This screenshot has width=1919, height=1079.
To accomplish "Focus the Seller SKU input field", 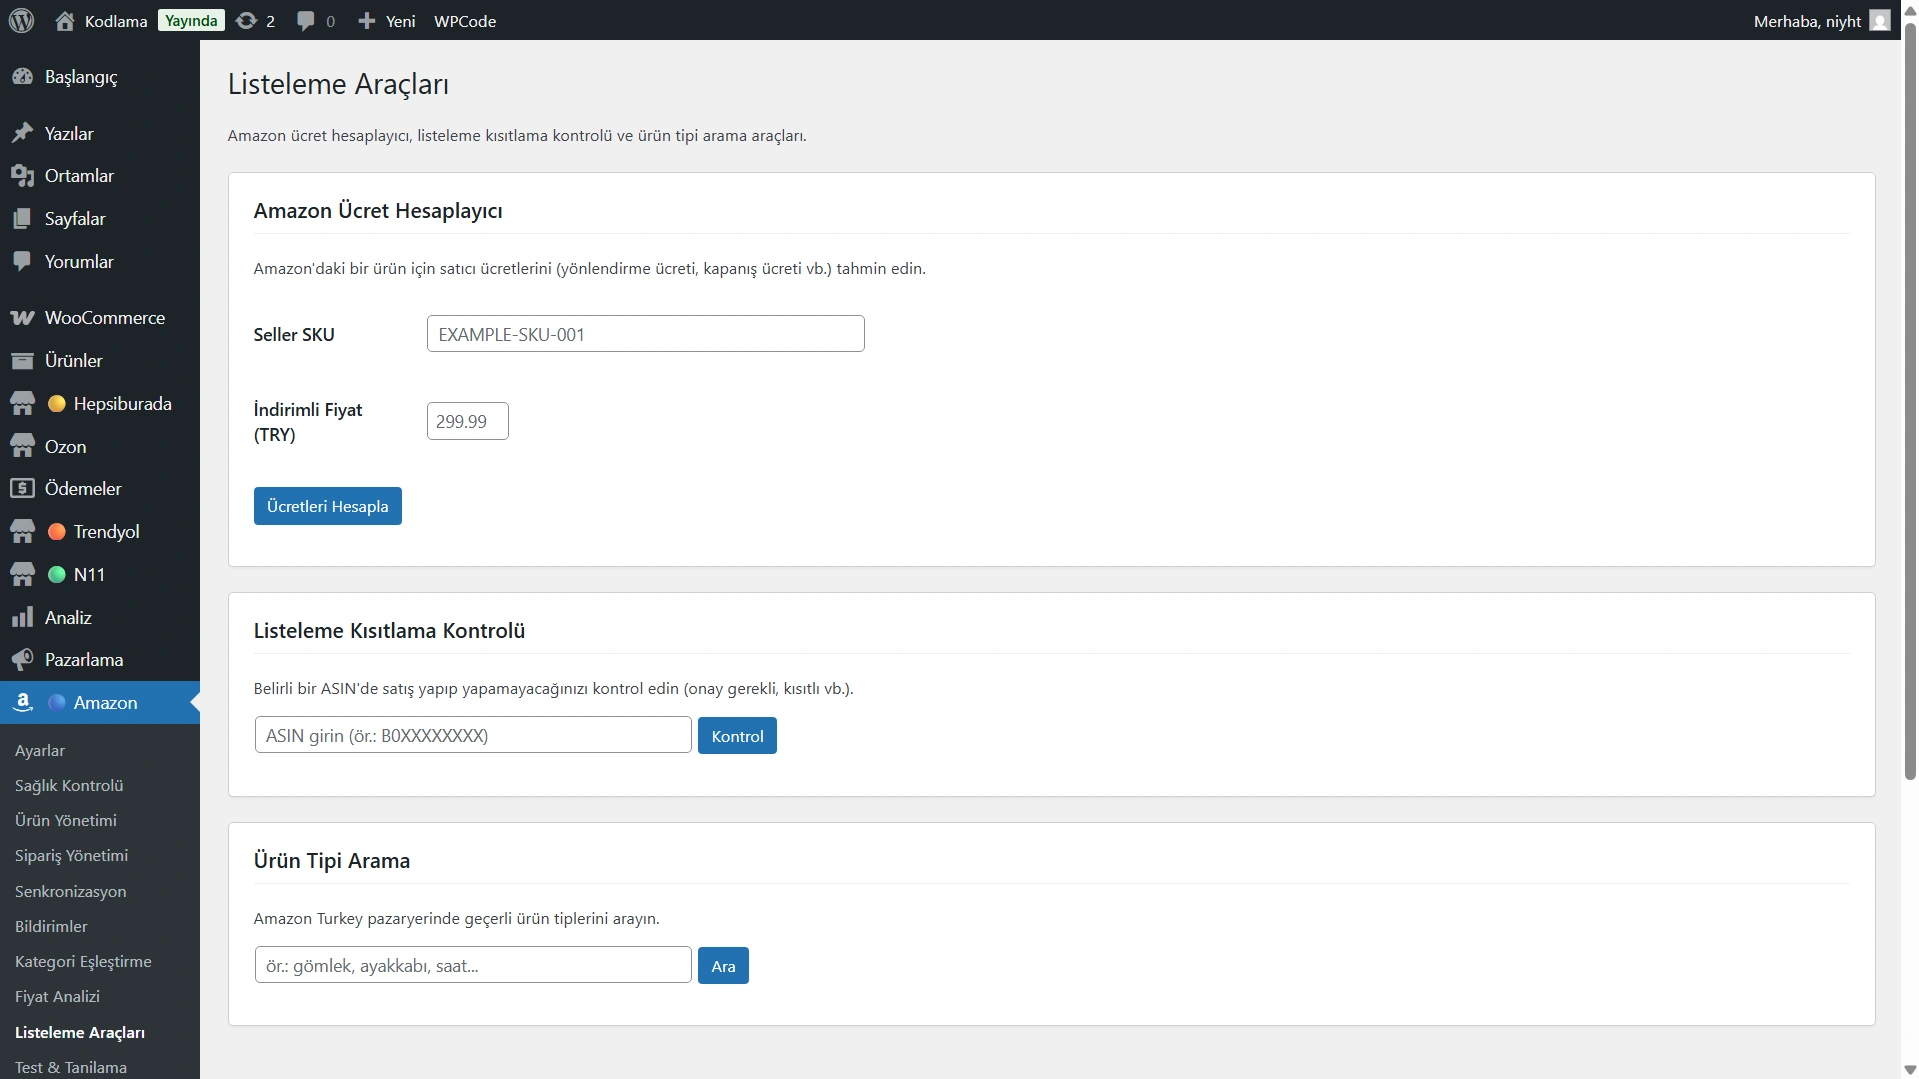I will point(645,334).
